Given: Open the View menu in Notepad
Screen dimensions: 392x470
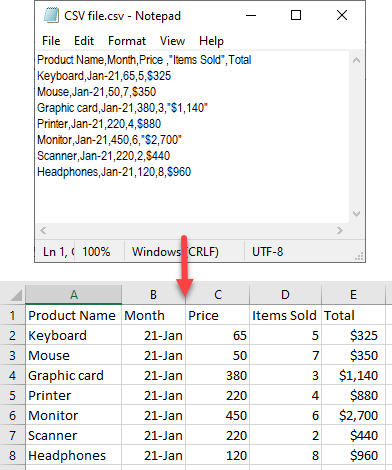Looking at the screenshot, I should pos(172,41).
